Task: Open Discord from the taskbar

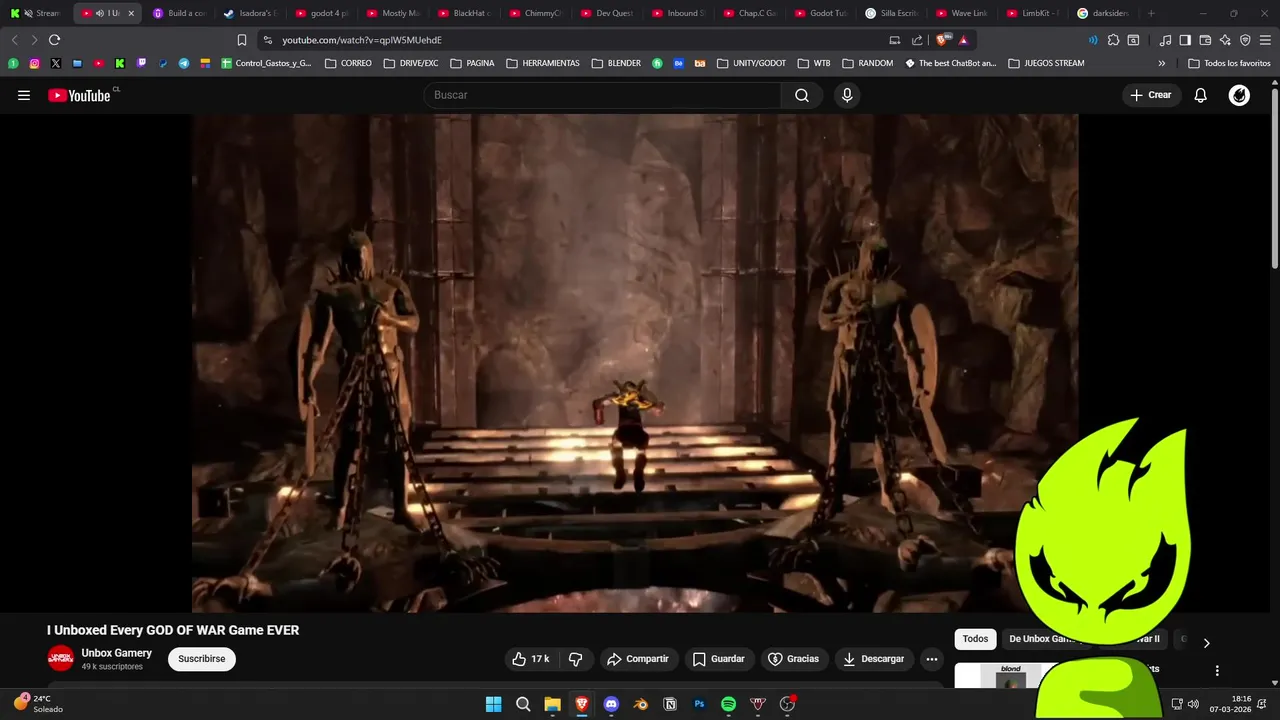Action: coord(611,704)
